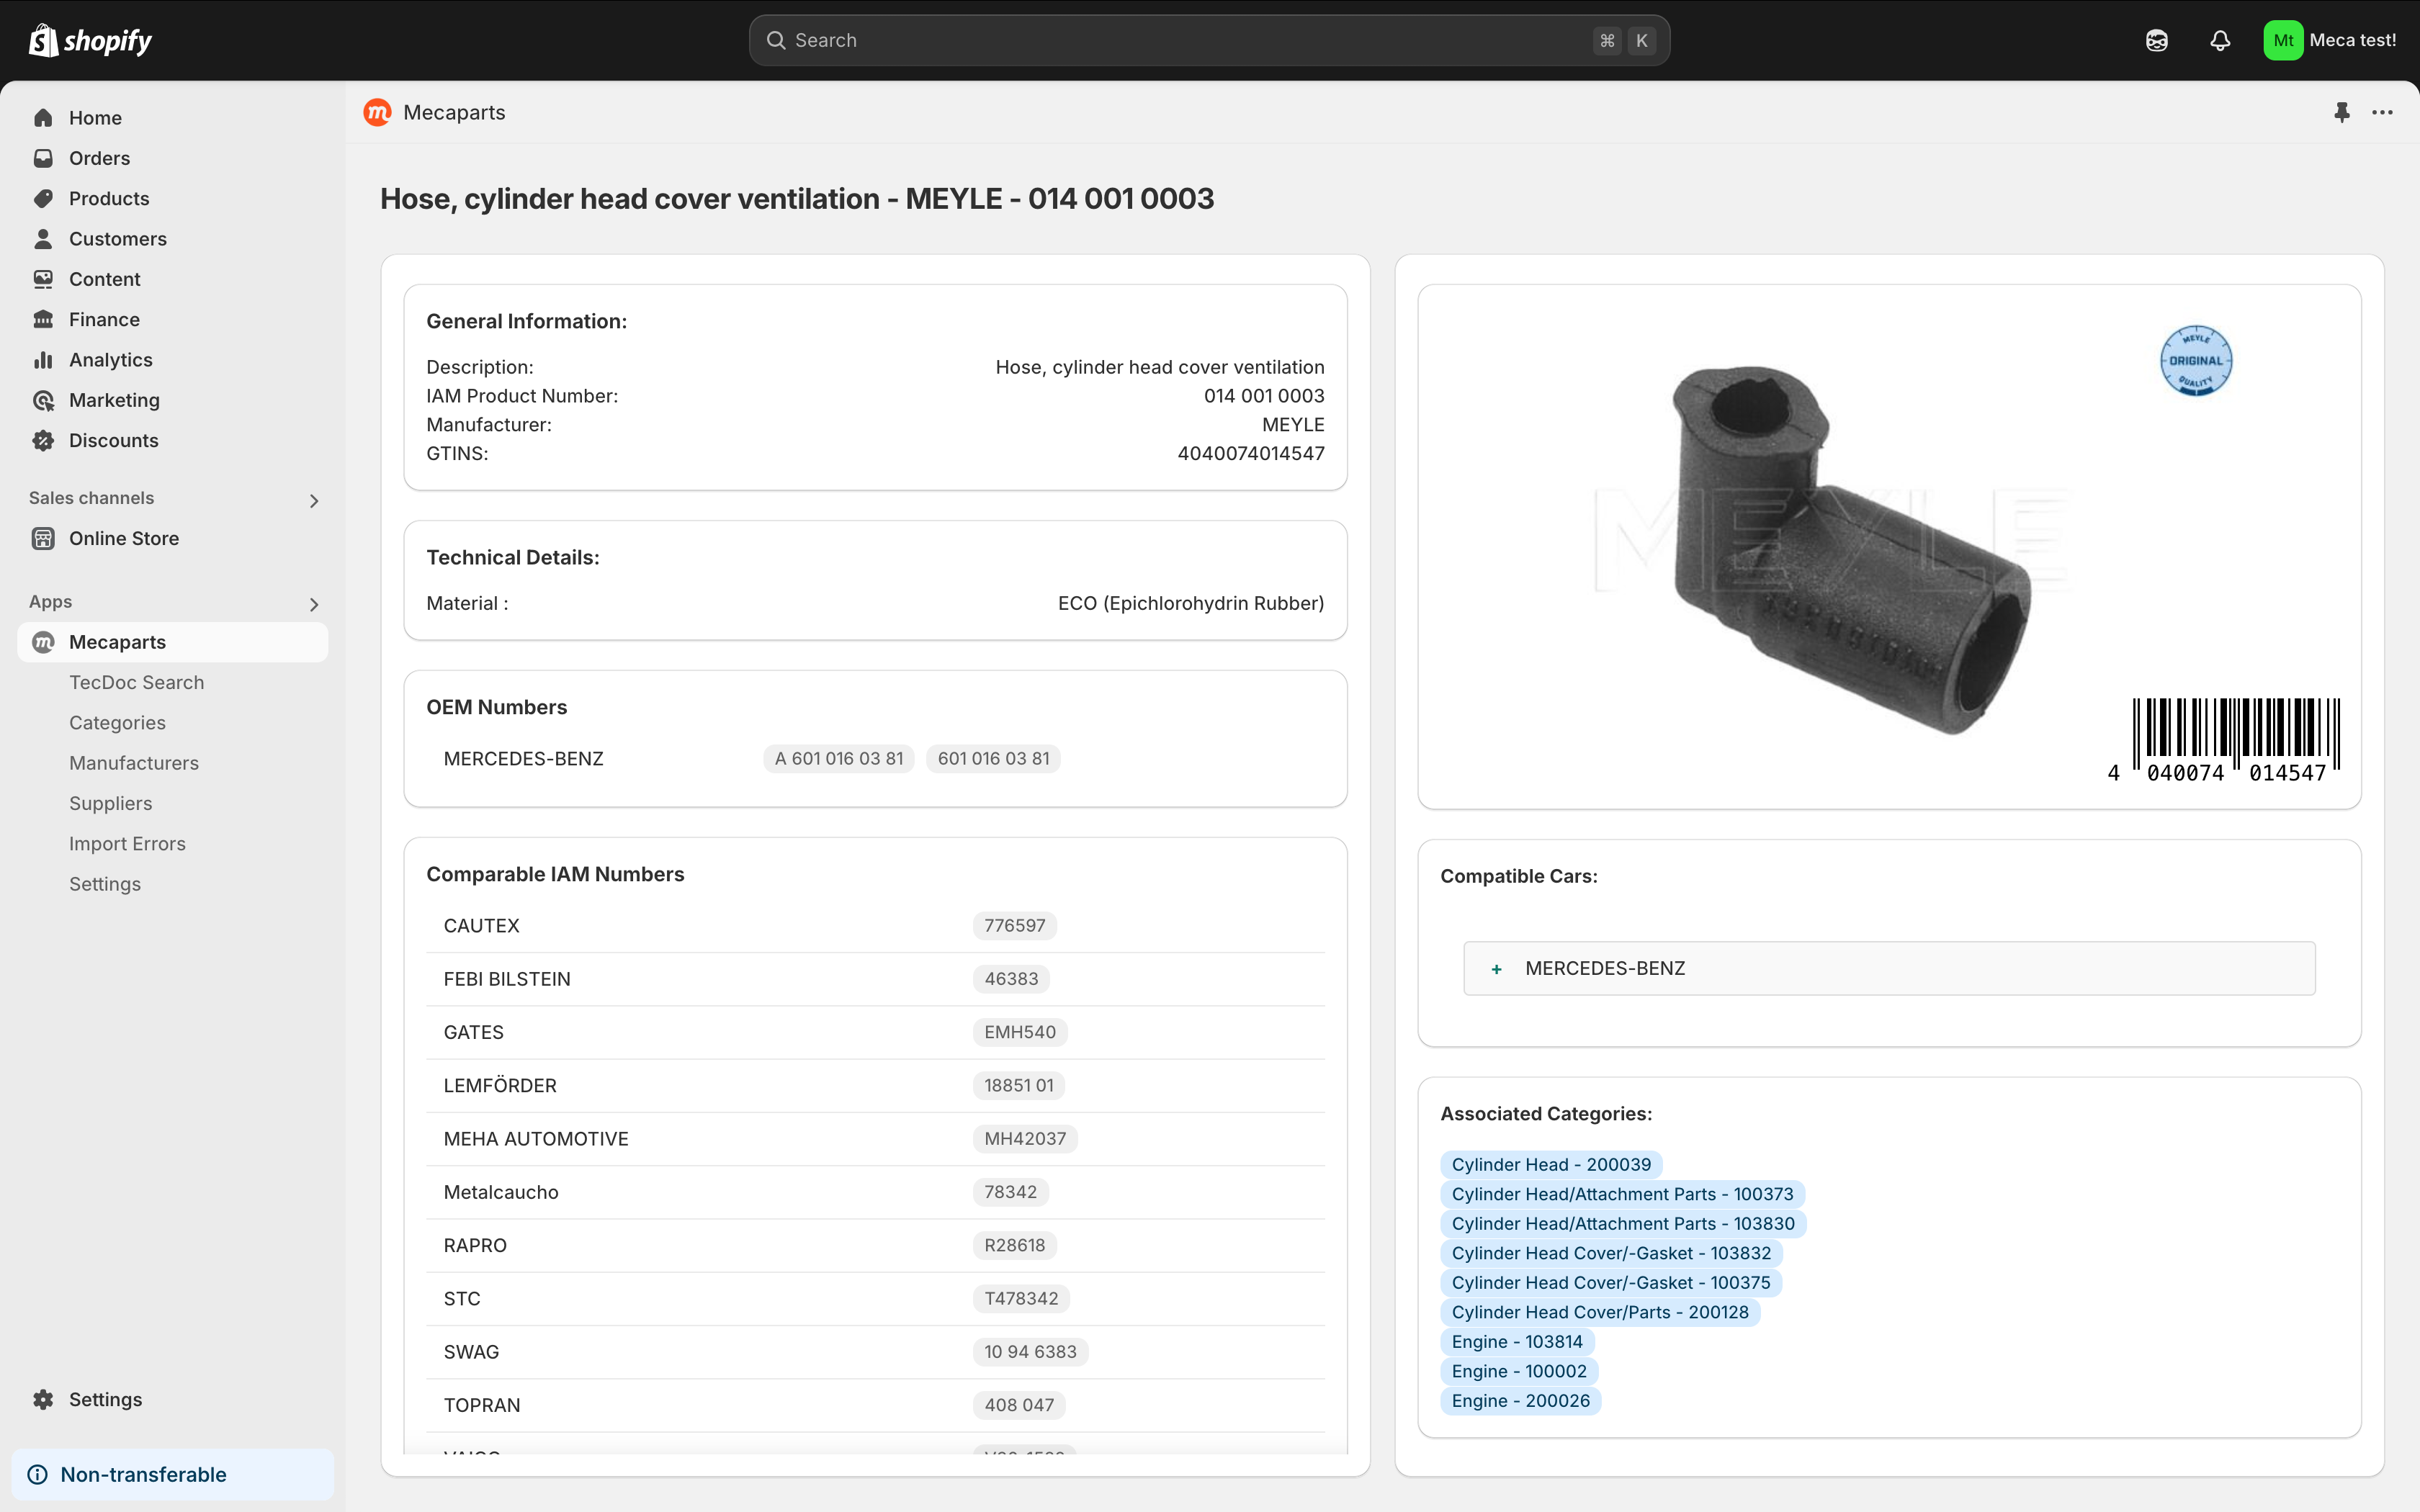The width and height of the screenshot is (2420, 1512).
Task: Click the Non-transferable info icon
Action: click(38, 1474)
